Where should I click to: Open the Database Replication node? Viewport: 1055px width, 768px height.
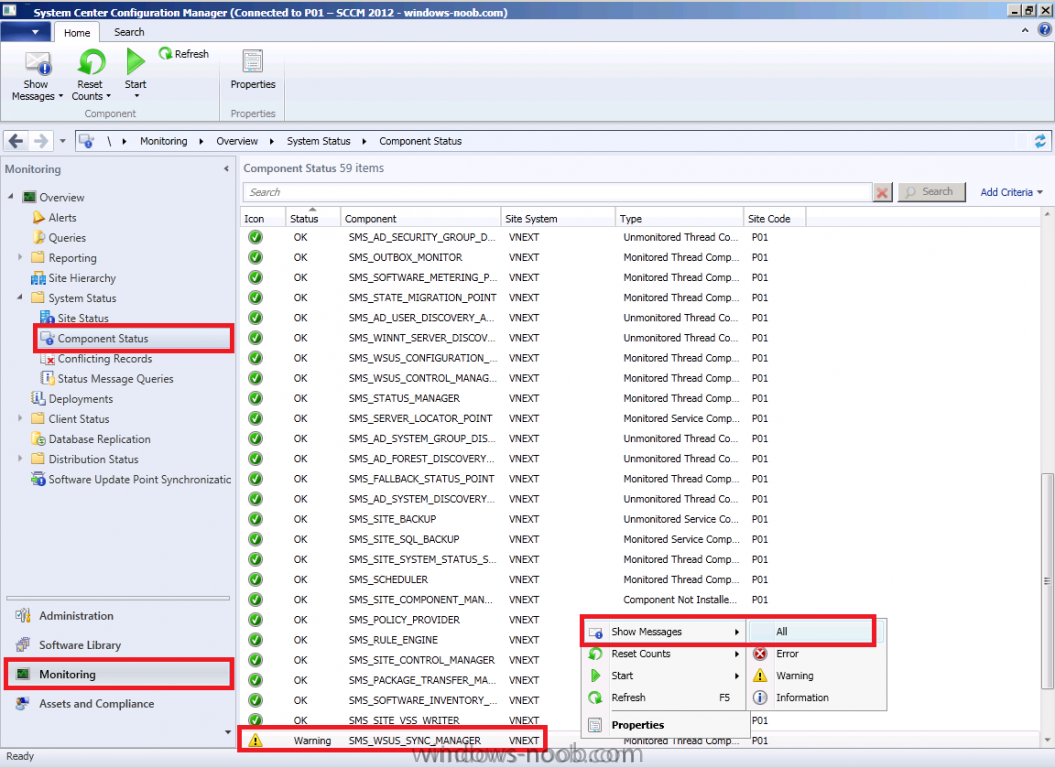[99, 439]
